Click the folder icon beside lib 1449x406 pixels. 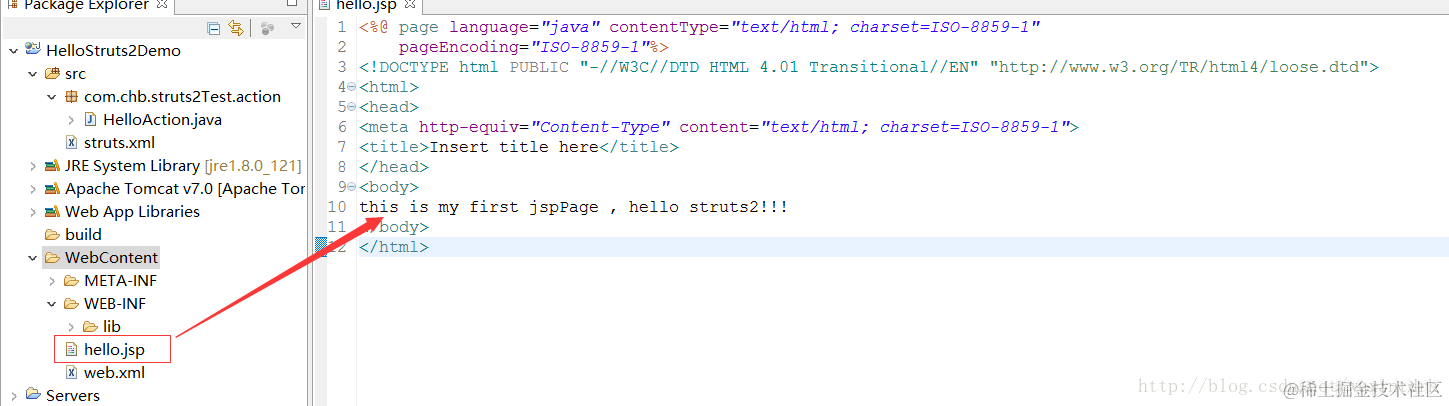click(x=91, y=326)
